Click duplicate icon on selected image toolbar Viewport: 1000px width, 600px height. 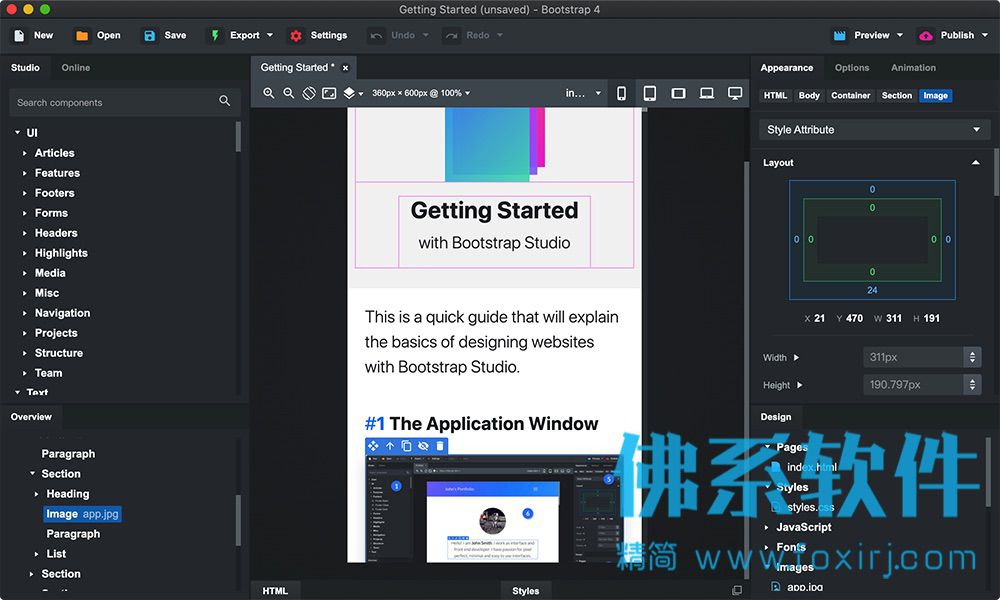coord(406,446)
